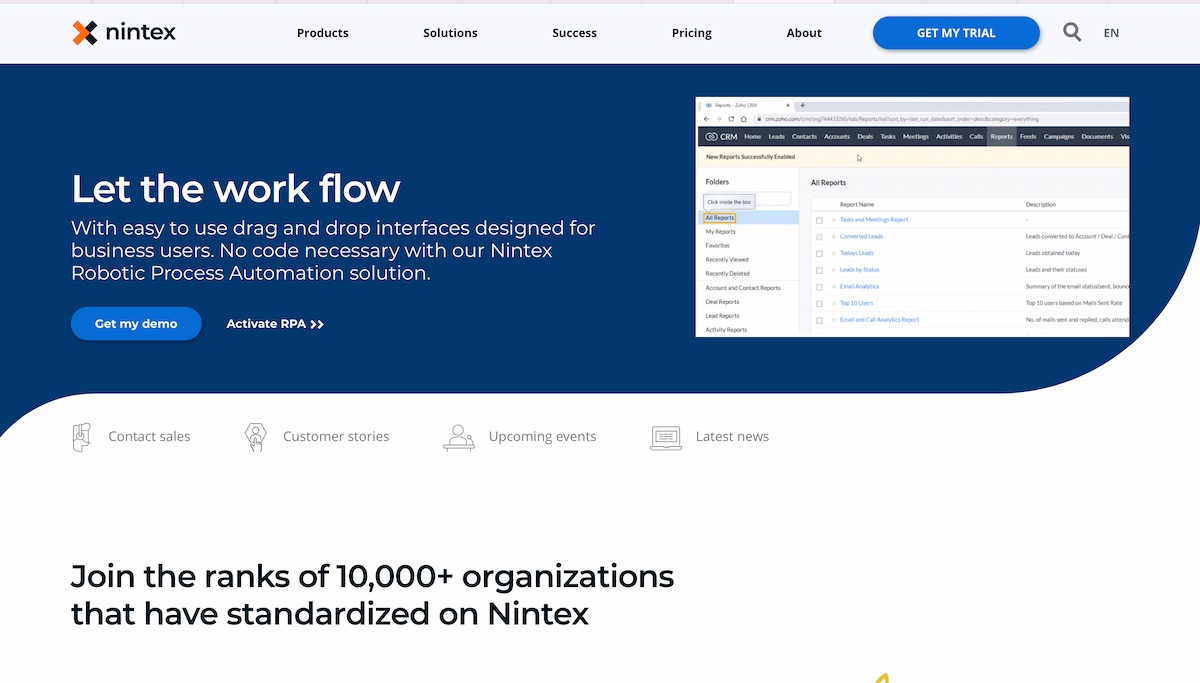Expand the Solutions navigation menu
Image resolution: width=1200 pixels, height=683 pixels.
(x=450, y=33)
